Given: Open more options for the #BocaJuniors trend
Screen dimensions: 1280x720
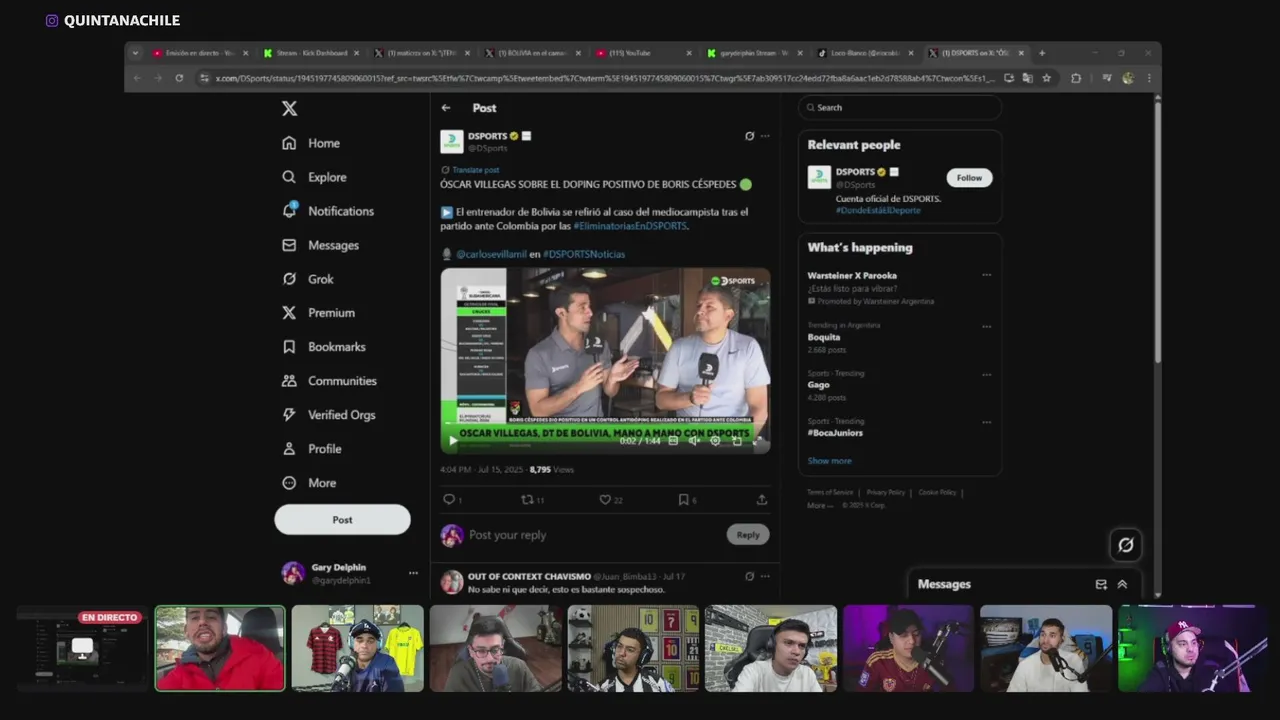Looking at the screenshot, I should 987,422.
